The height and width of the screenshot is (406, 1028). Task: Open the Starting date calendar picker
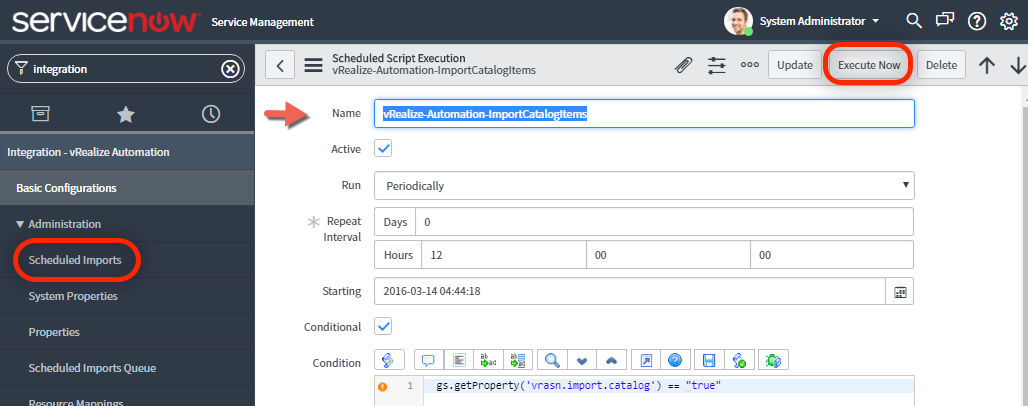click(900, 292)
